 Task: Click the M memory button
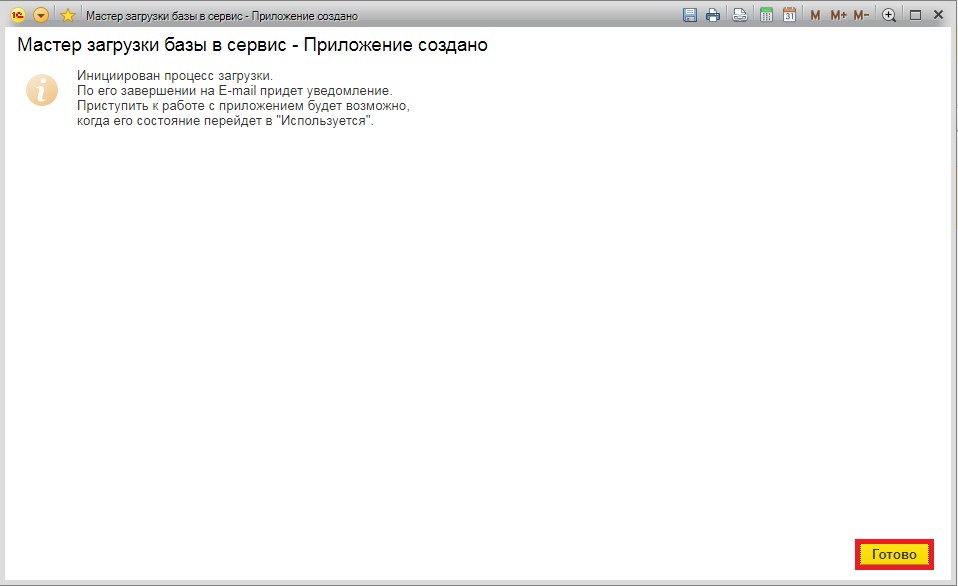point(815,15)
